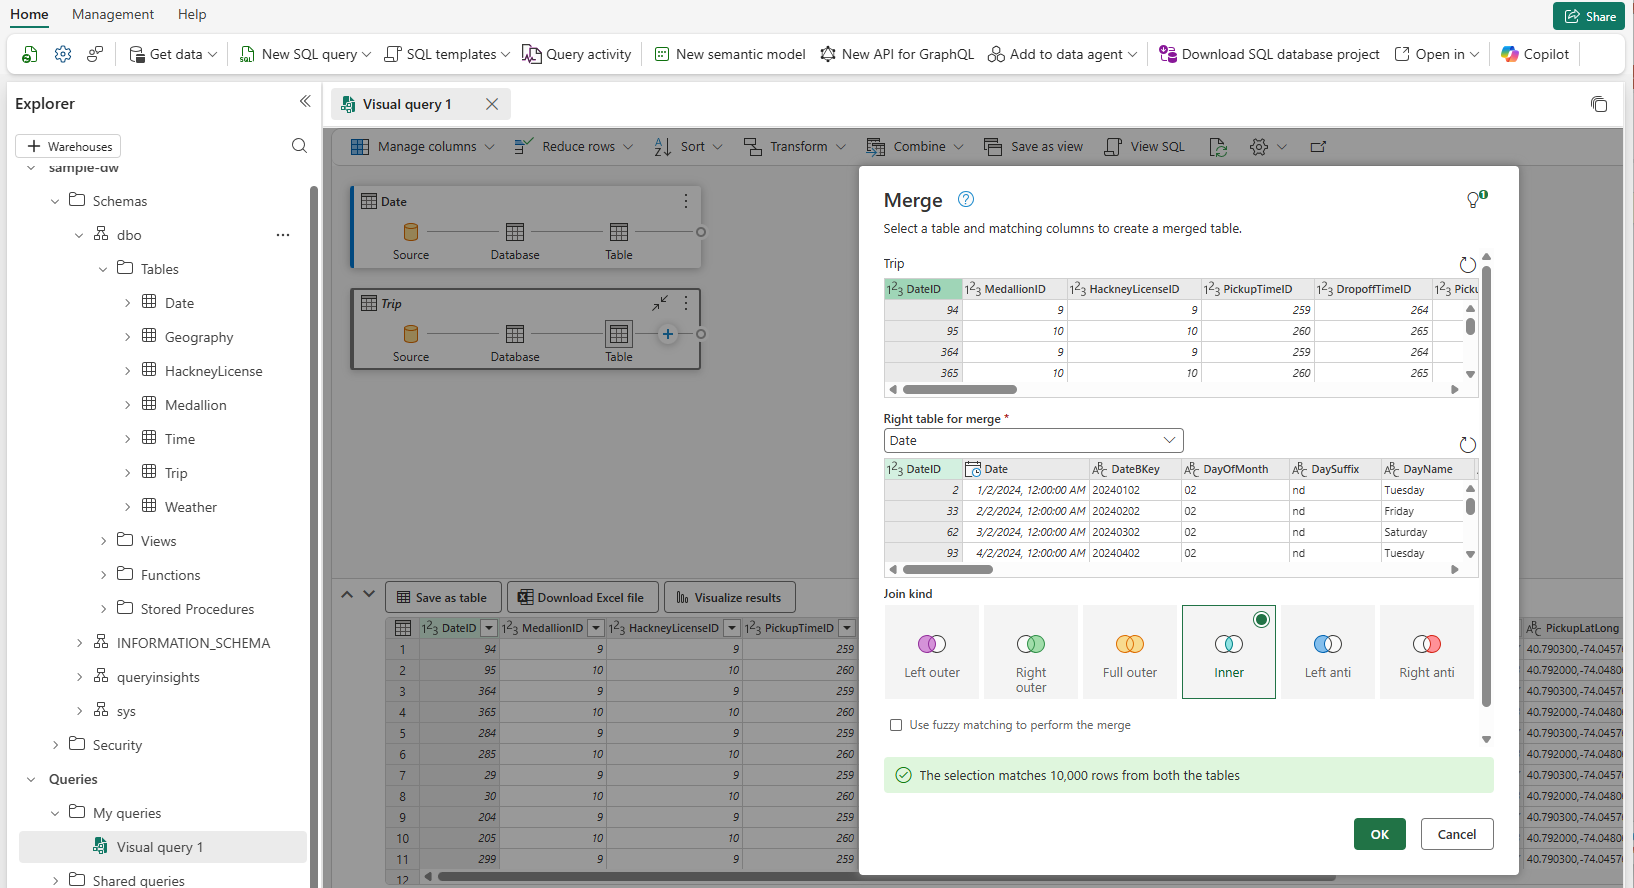This screenshot has height=888, width=1634.
Task: Search the Explorer with the magnifier icon
Action: [299, 146]
